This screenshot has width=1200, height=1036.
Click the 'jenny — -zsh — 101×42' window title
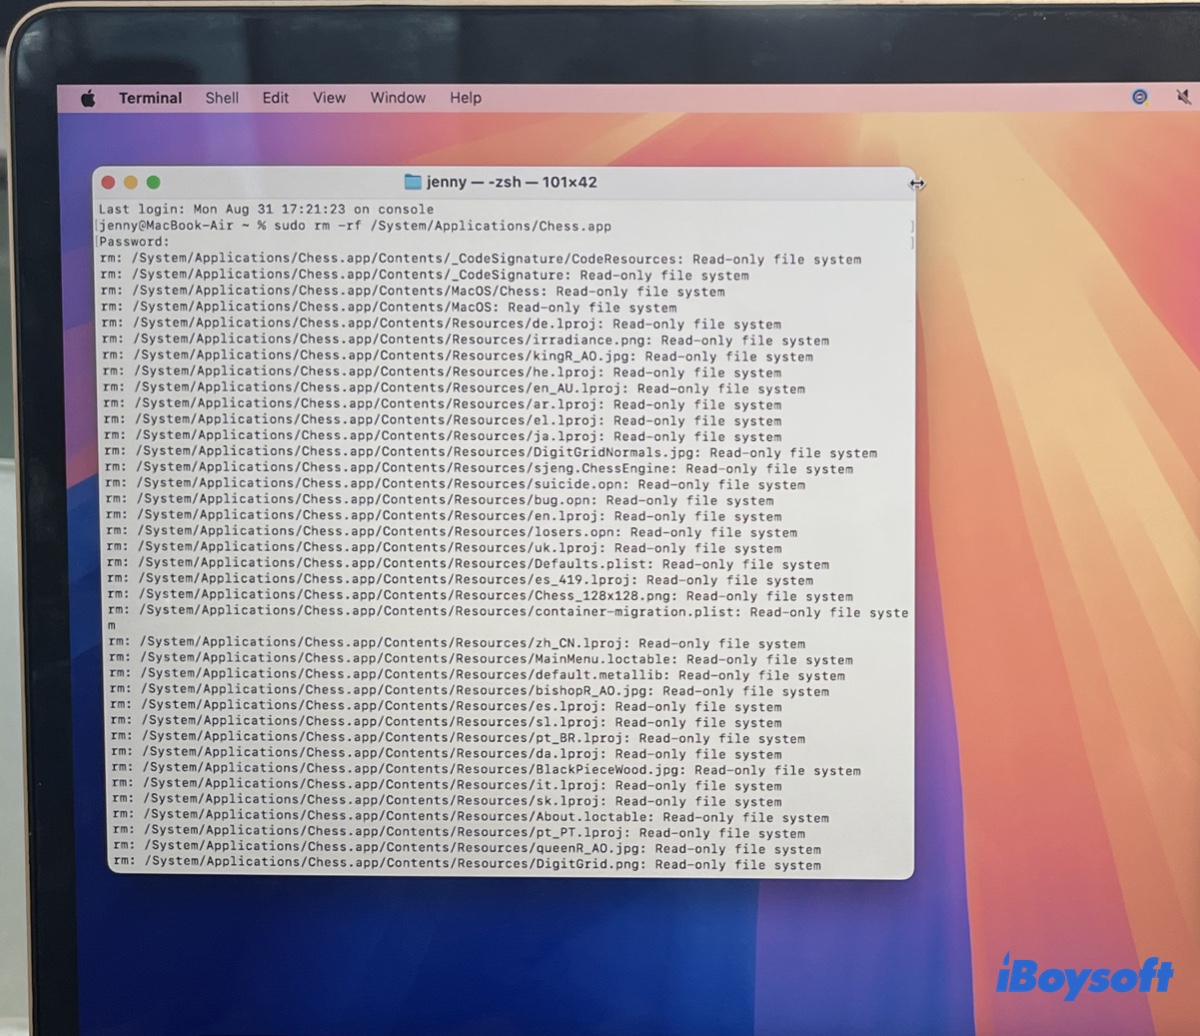[511, 182]
